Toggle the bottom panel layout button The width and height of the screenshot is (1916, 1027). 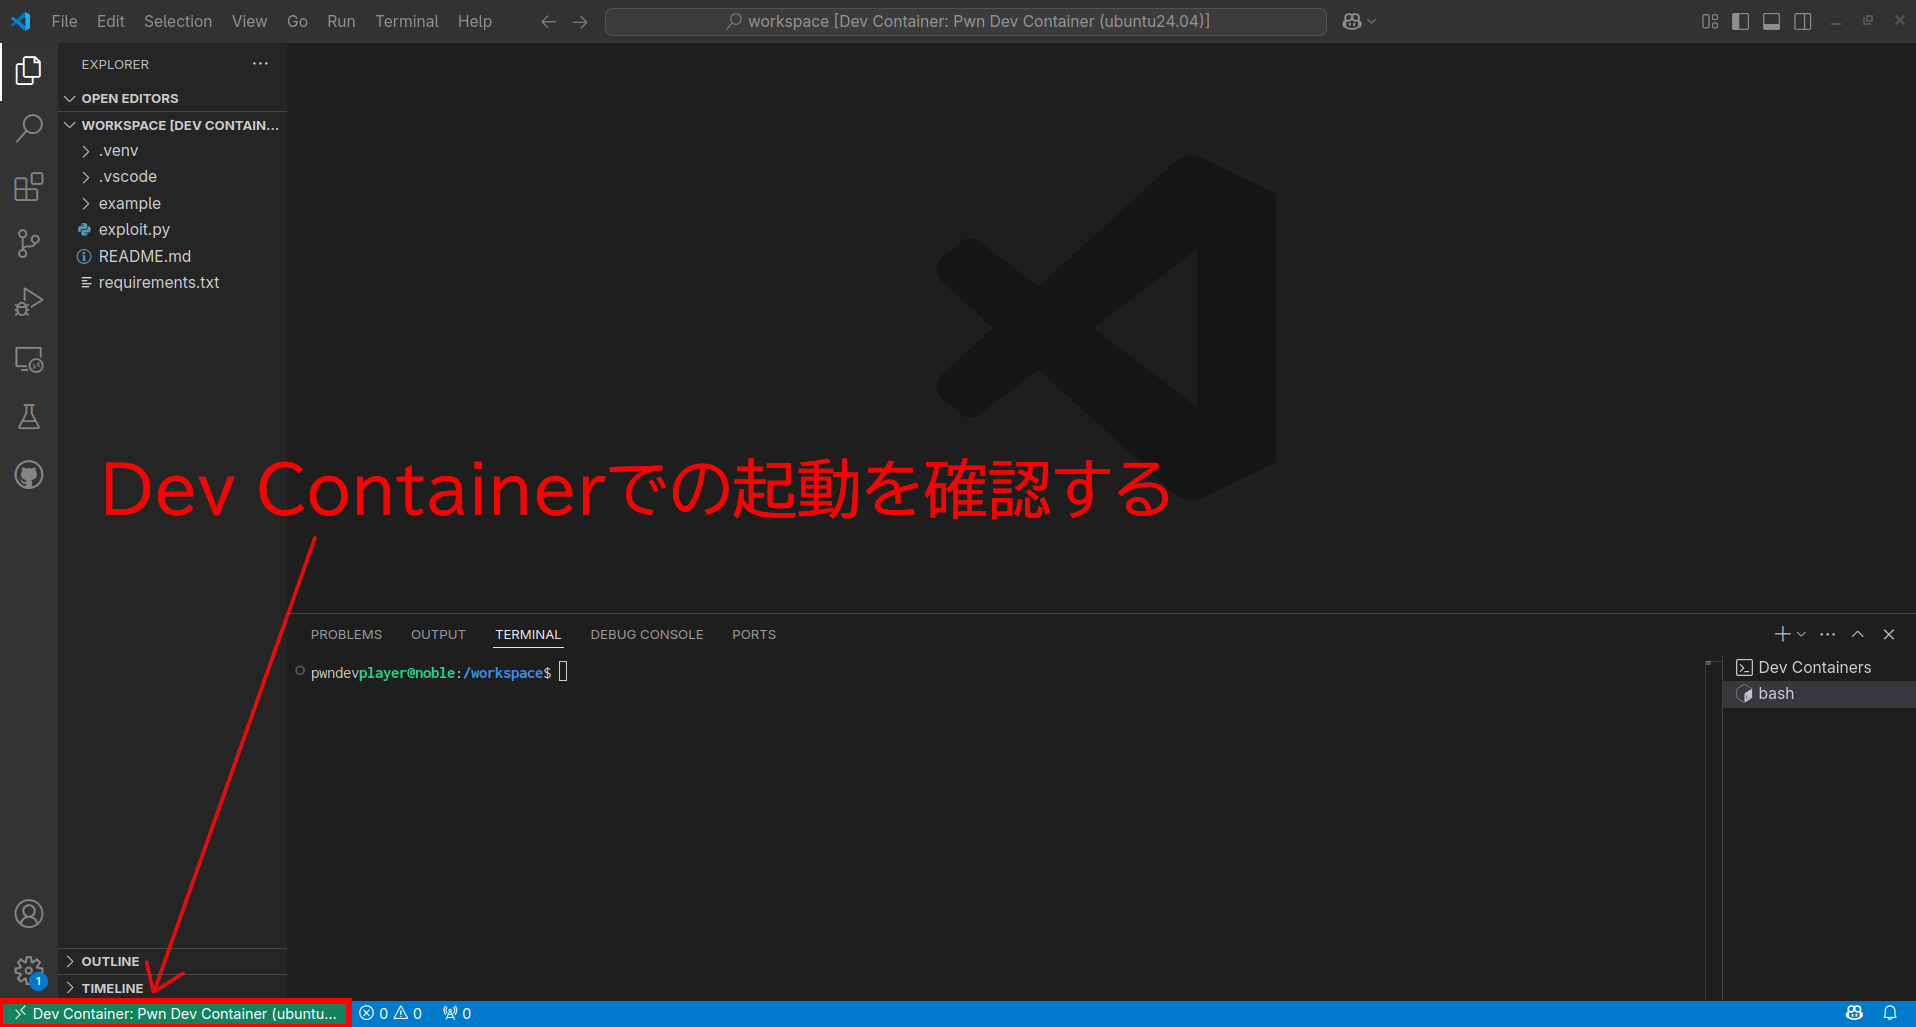pos(1771,22)
